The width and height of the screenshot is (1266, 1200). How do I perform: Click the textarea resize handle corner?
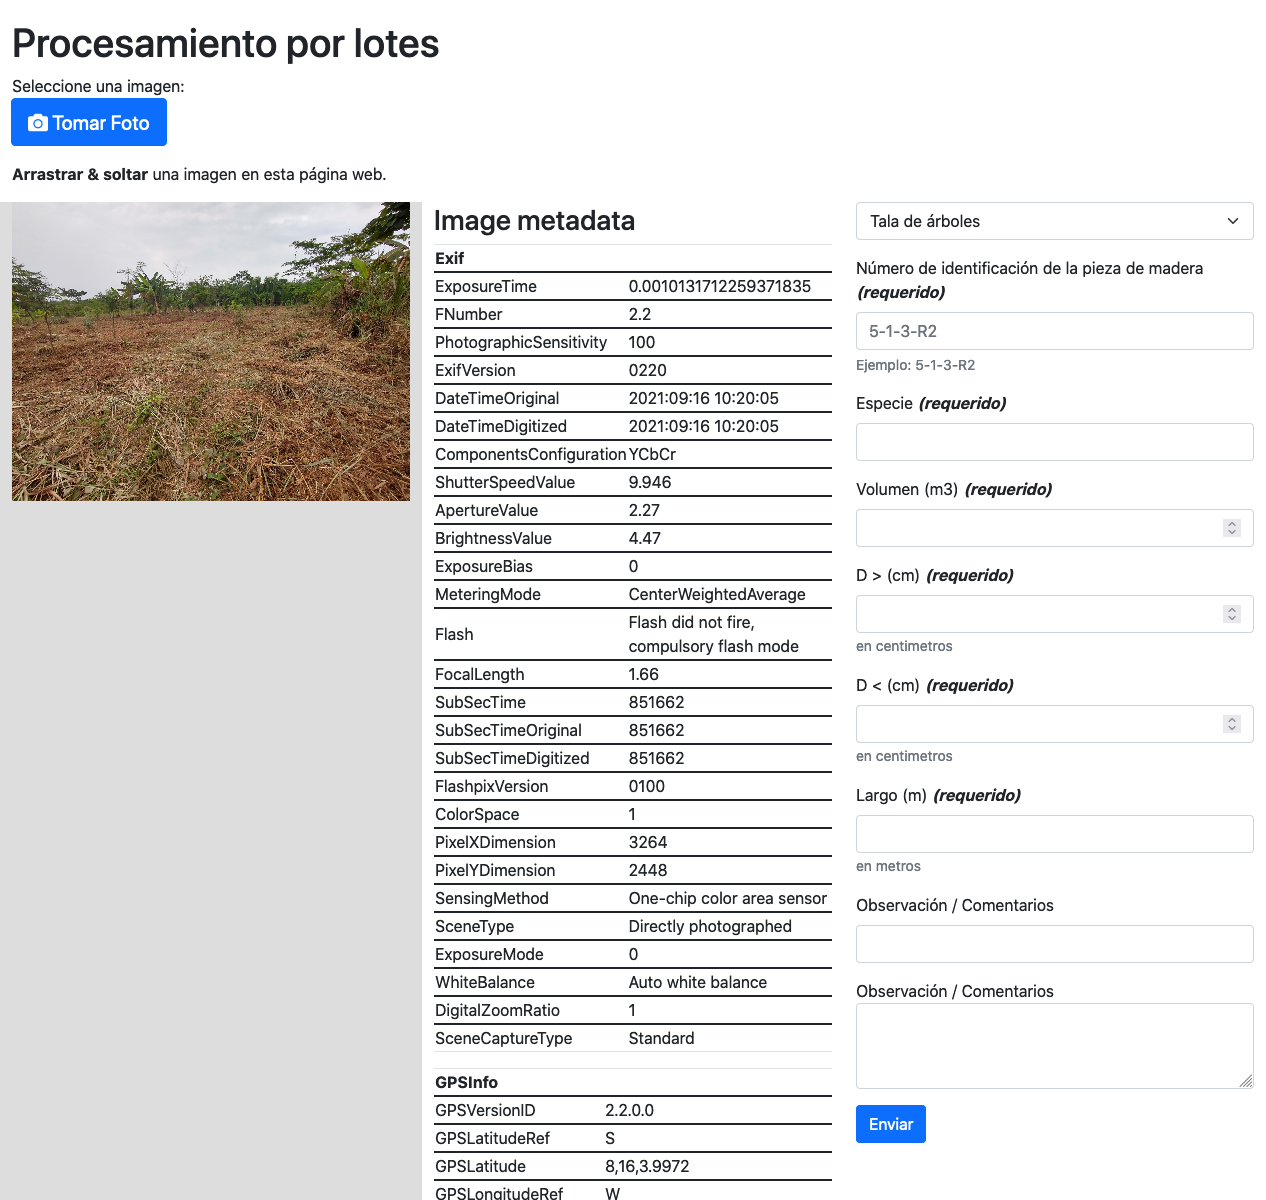tap(1246, 1081)
